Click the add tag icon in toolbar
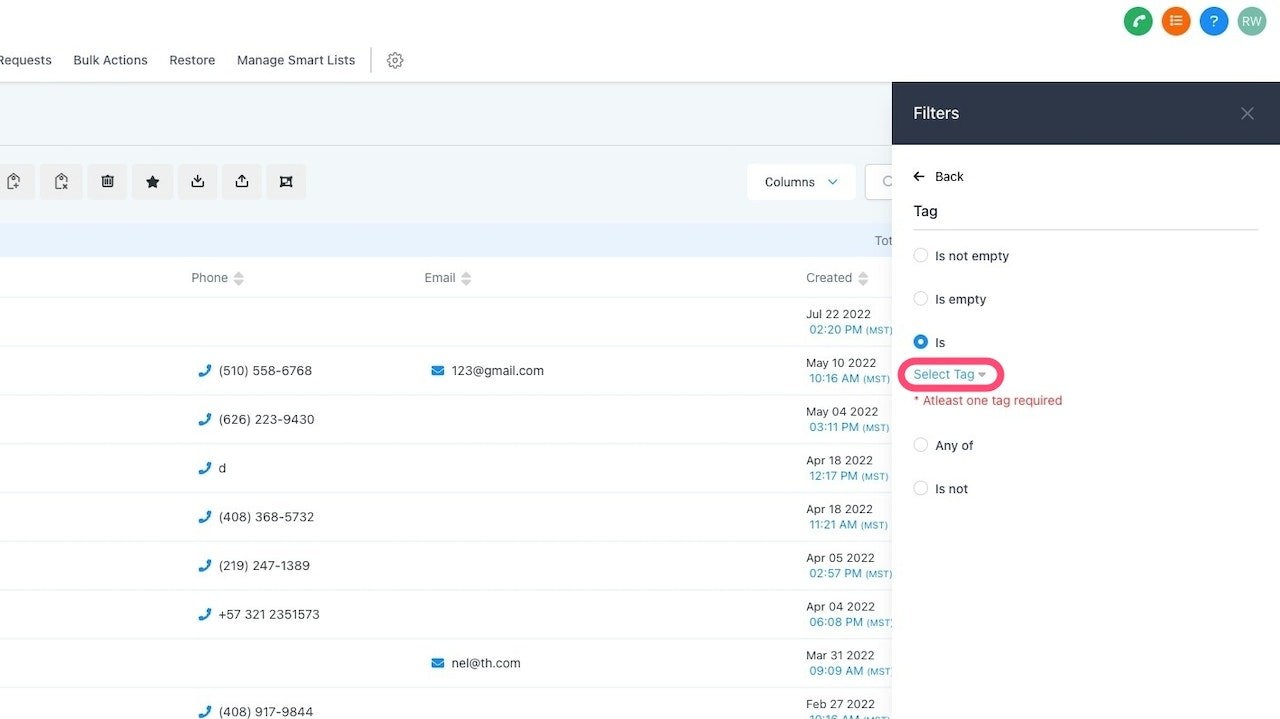 pos(14,182)
